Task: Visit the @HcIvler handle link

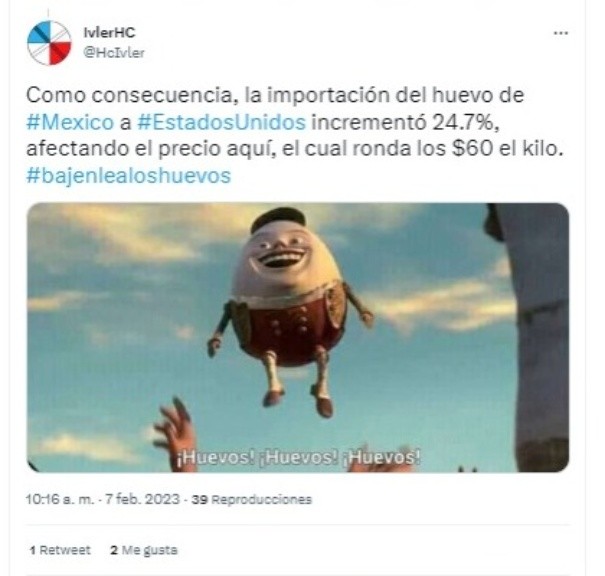Action: tap(114, 53)
